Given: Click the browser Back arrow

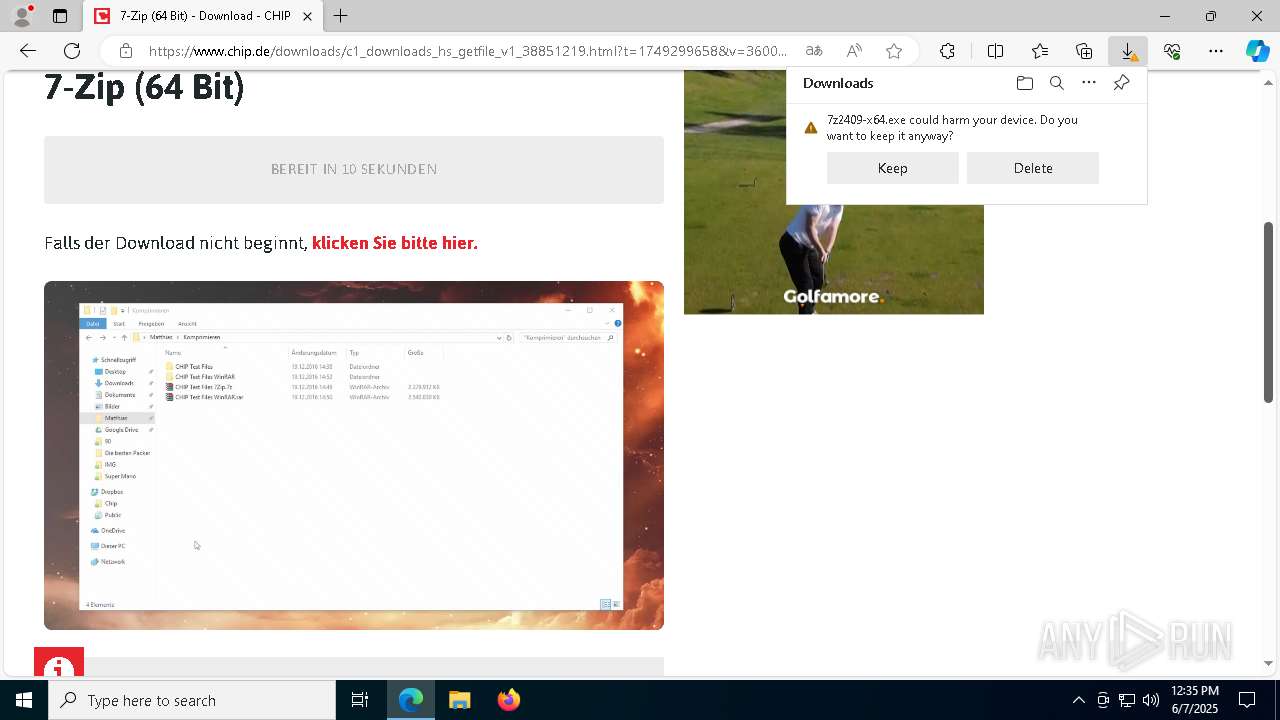Looking at the screenshot, I should coord(28,51).
